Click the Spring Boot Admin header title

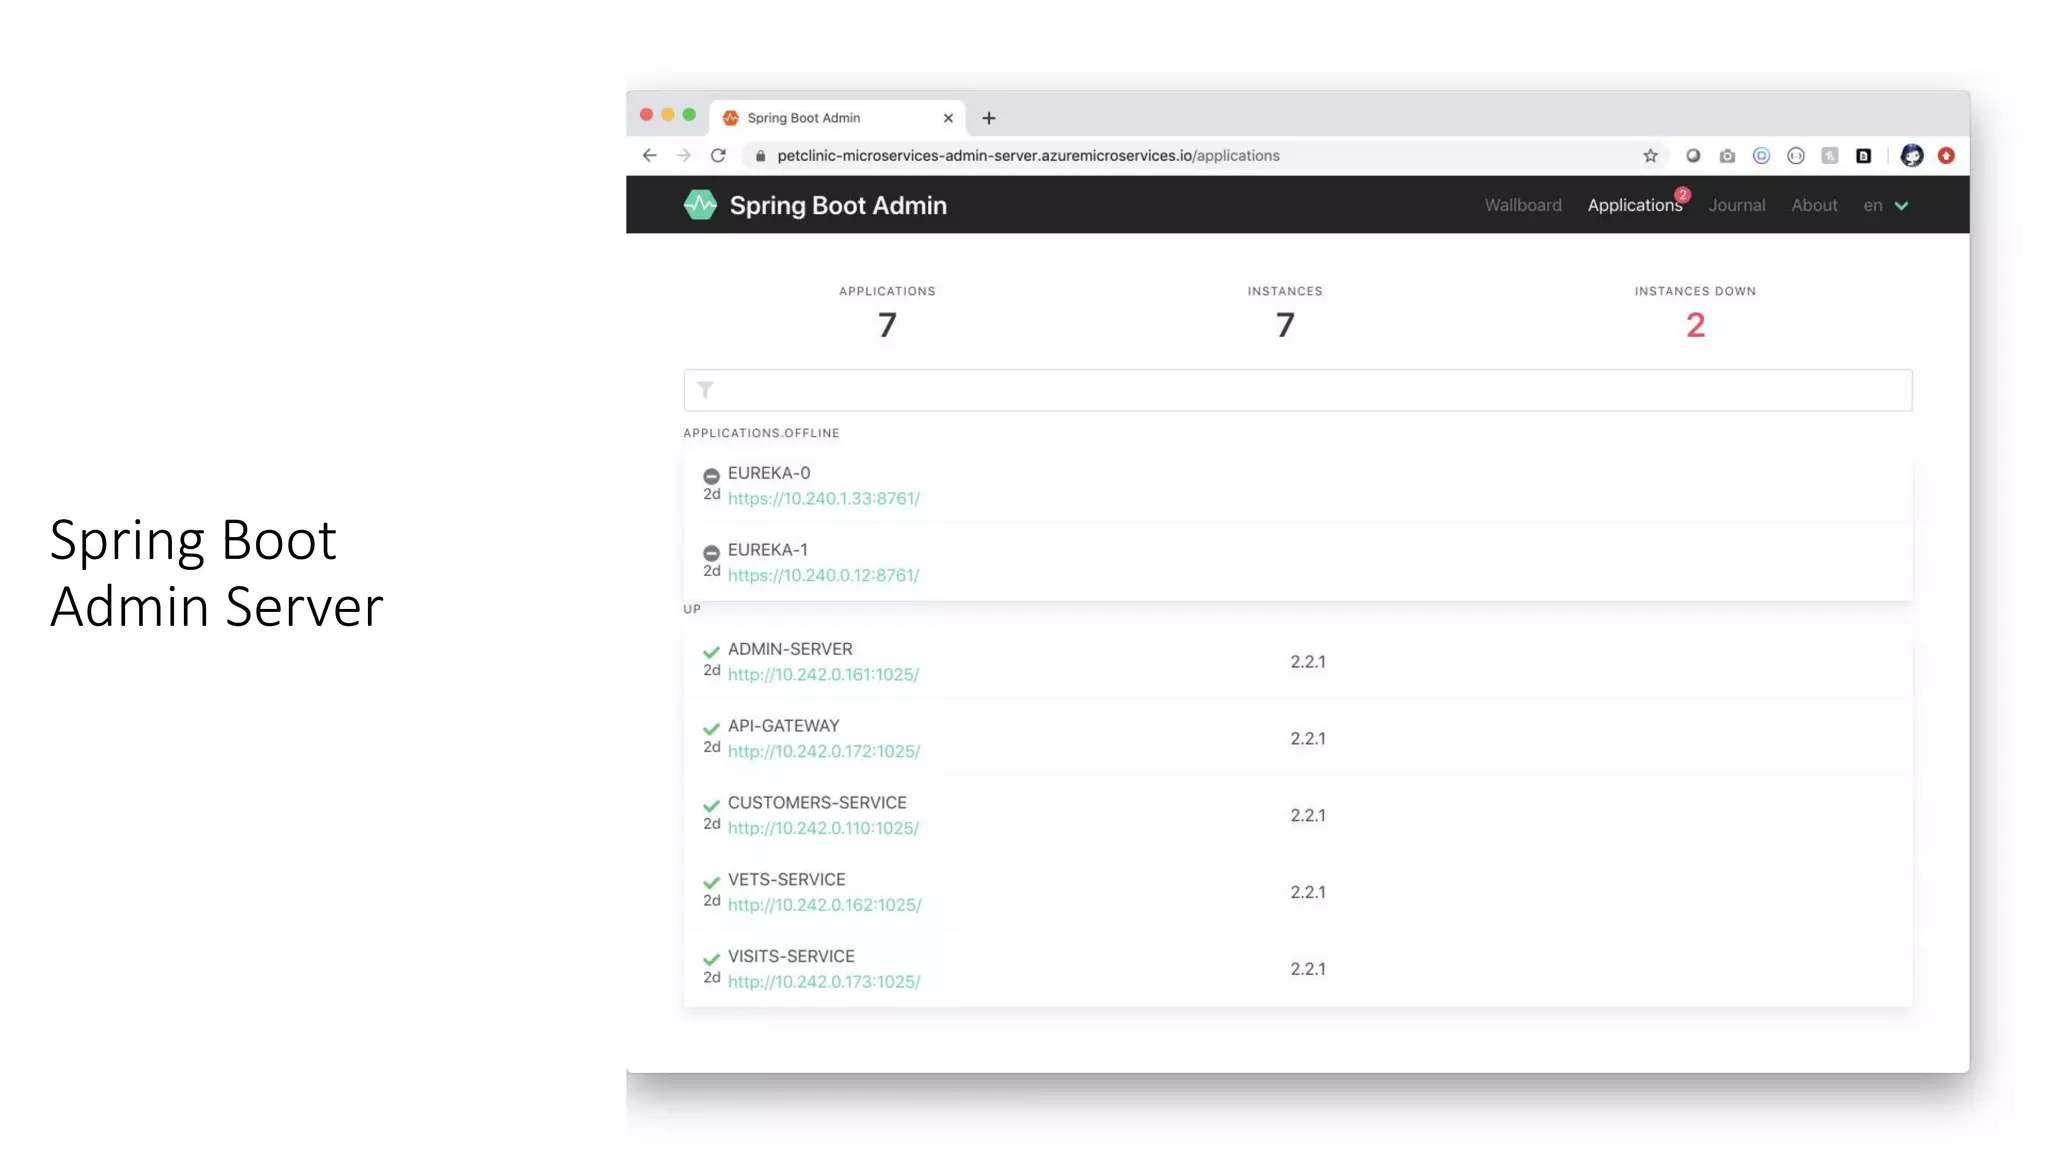[838, 205]
